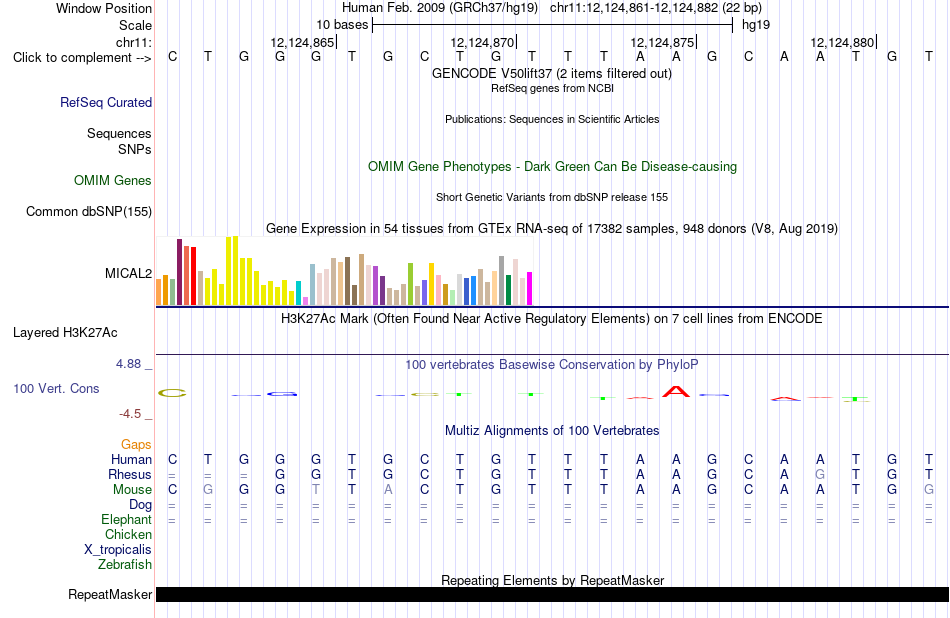950x618 pixels.
Task: Click the OMIM Gene Phenotypes green title
Action: pyautogui.click(x=553, y=167)
